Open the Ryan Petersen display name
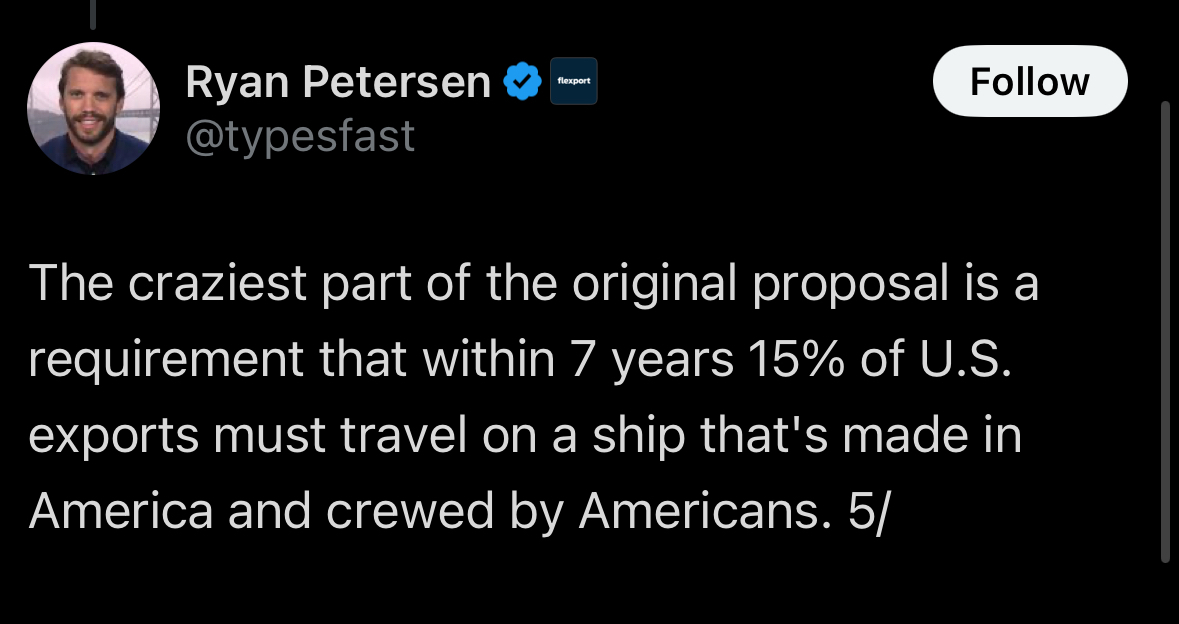 [x=338, y=82]
